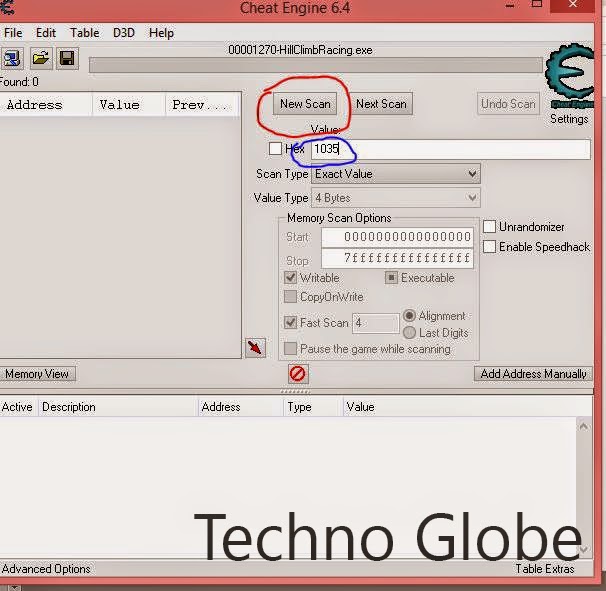The image size is (606, 591).
Task: Click the Start address field
Action: coord(397,237)
